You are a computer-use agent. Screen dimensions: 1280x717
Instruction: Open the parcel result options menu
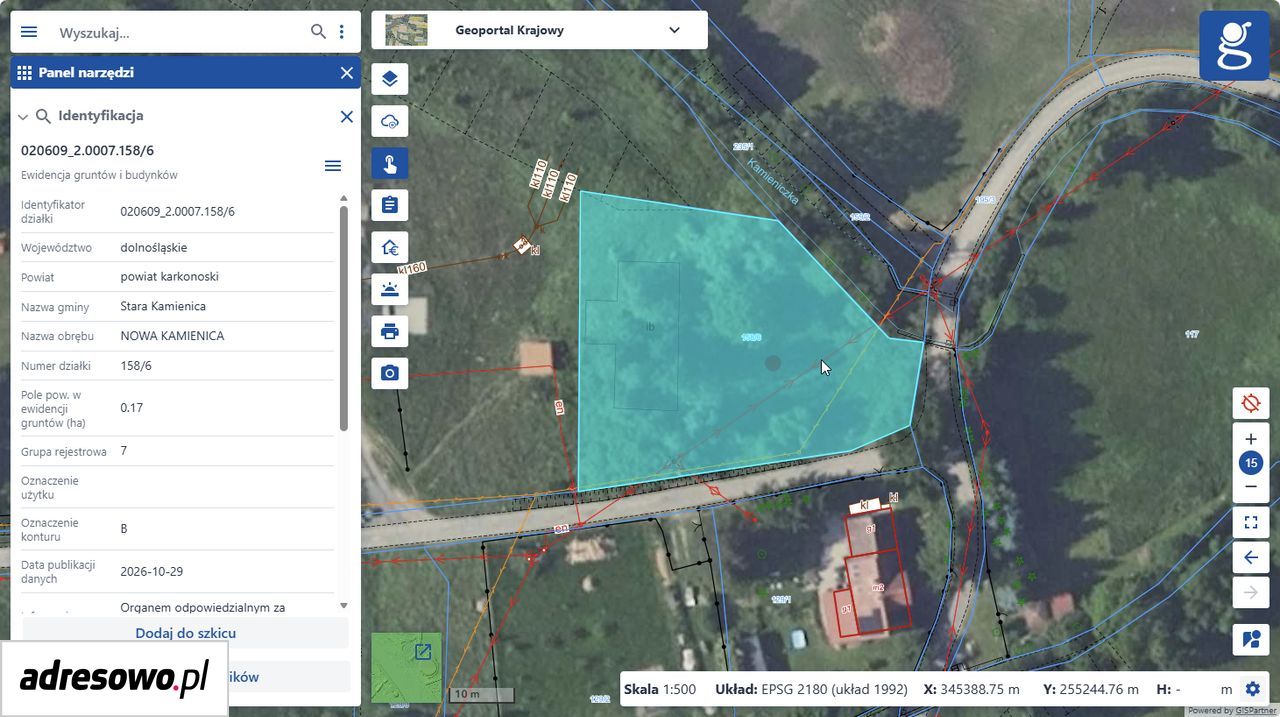click(x=333, y=166)
